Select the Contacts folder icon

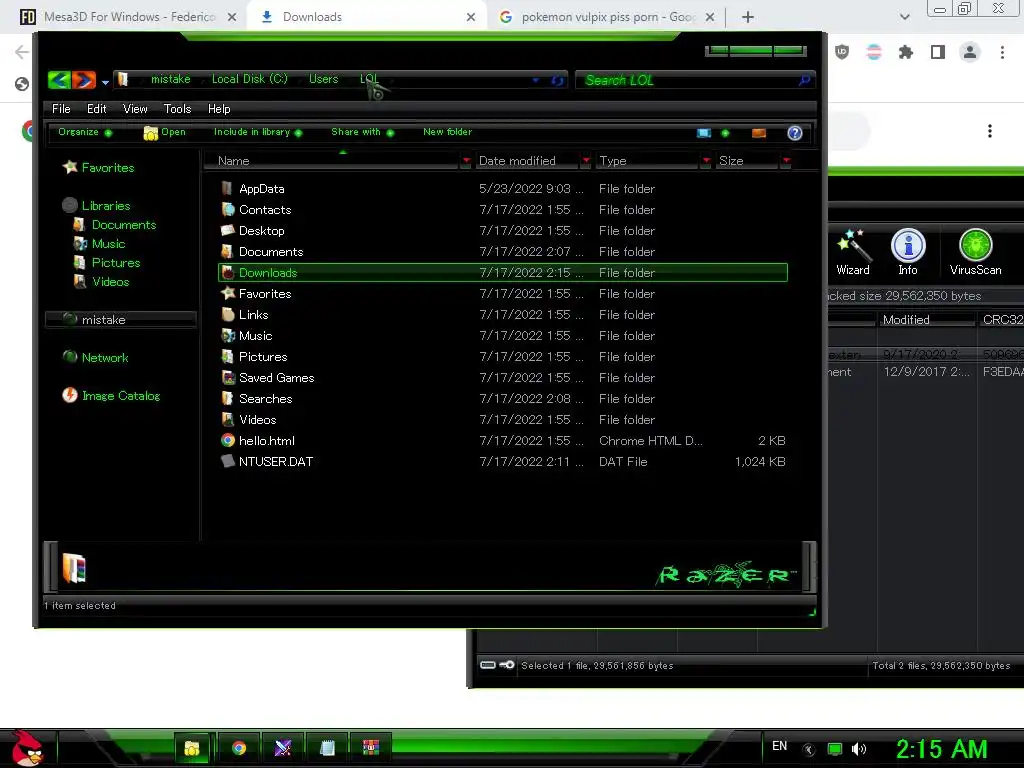[227, 210]
